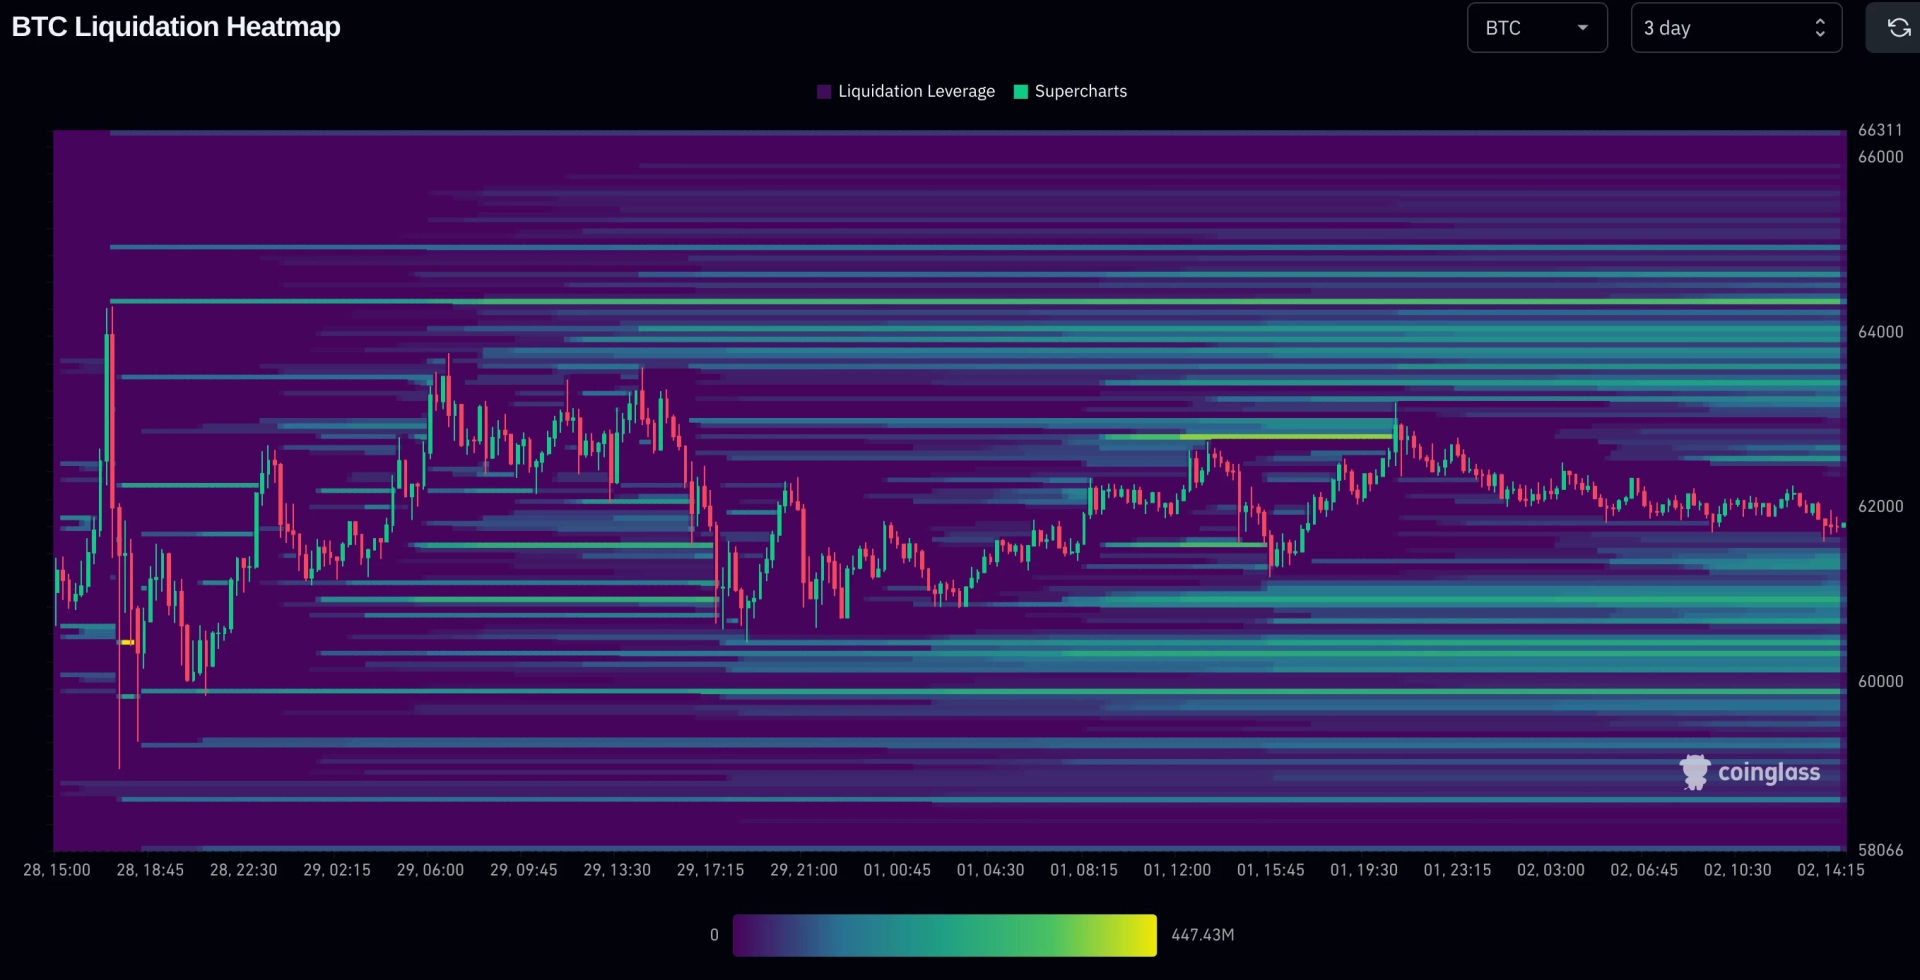The image size is (1920, 980).
Task: Open the 3 day timeframe selector
Action: [x=1736, y=28]
